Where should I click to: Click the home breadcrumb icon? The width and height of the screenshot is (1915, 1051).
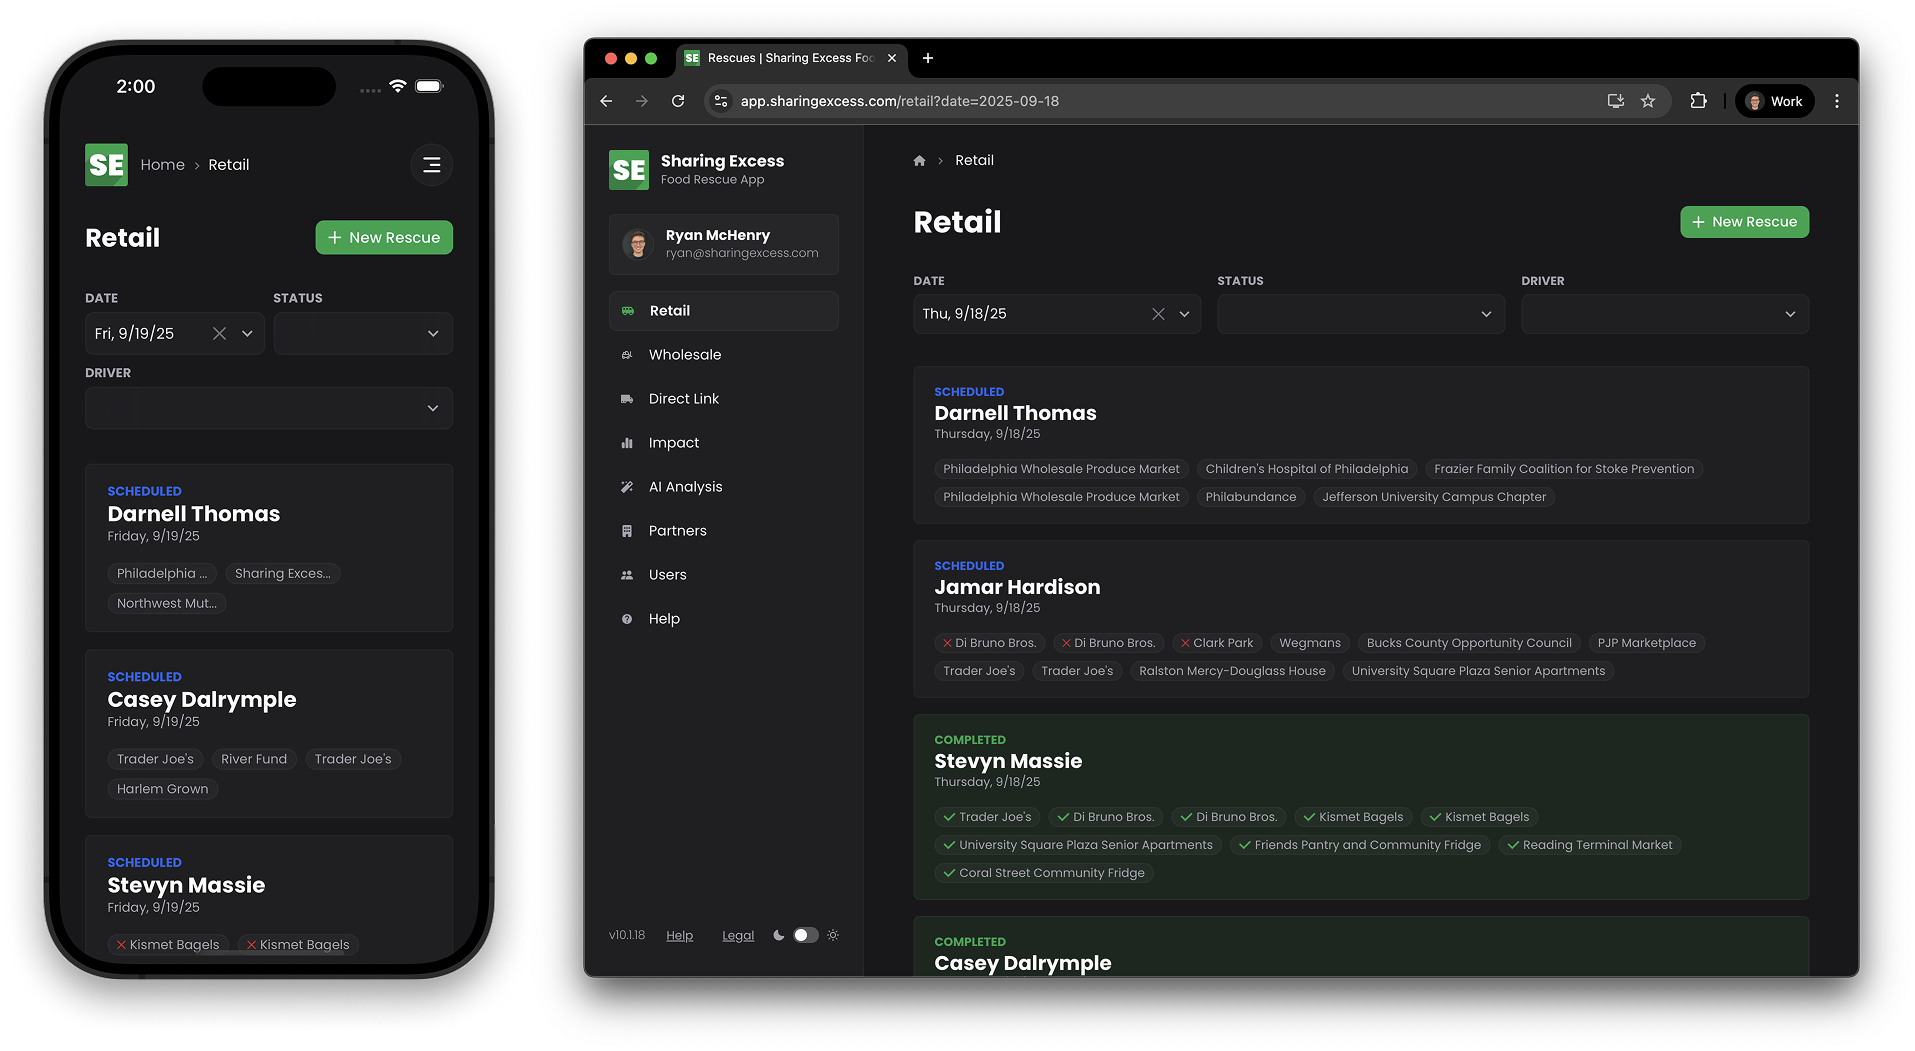(919, 161)
